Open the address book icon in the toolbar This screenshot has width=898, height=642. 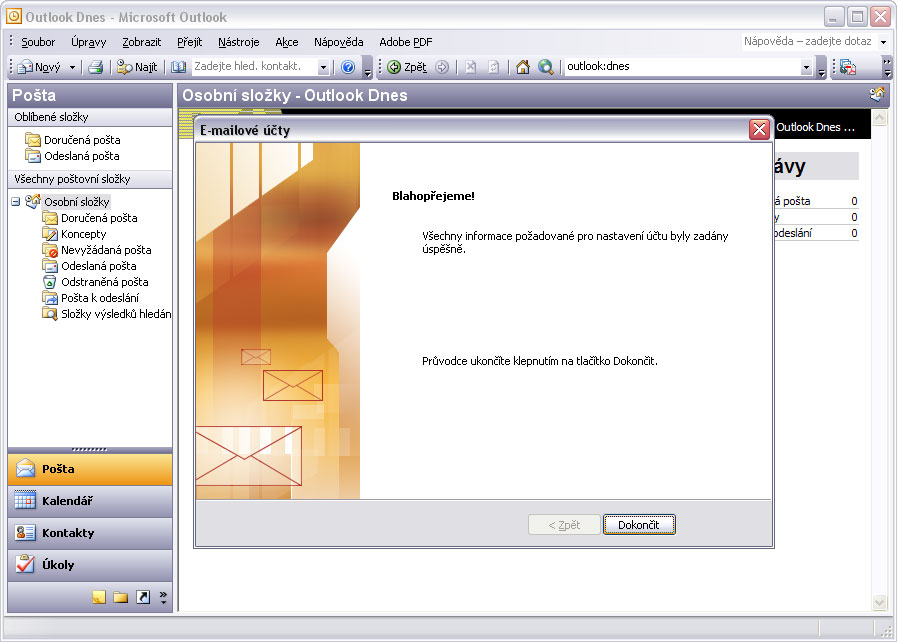click(x=178, y=67)
